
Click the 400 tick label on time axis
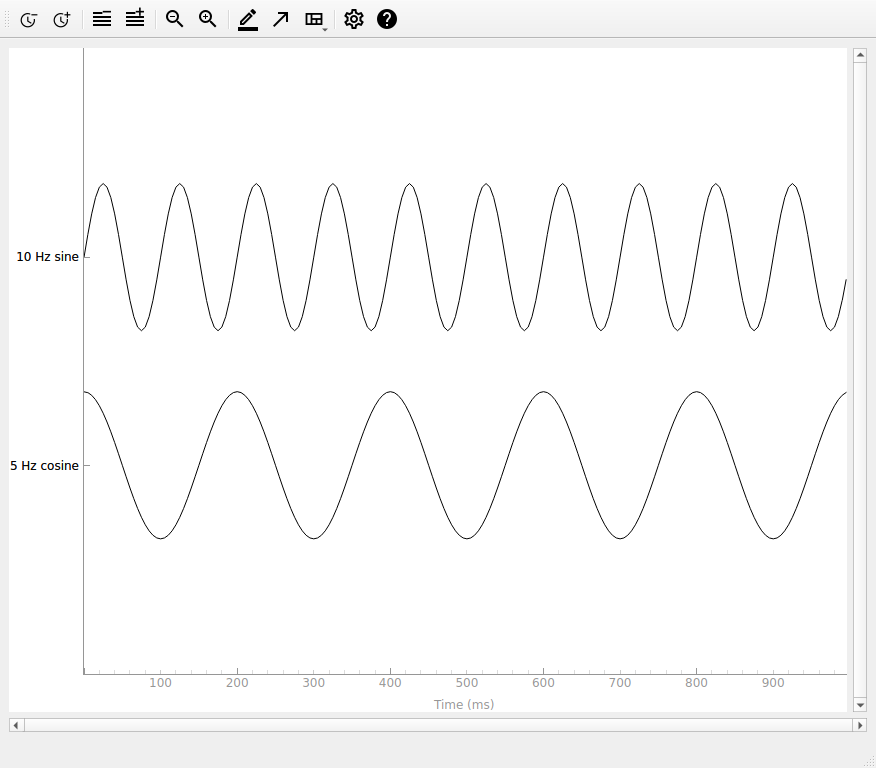[x=390, y=683]
